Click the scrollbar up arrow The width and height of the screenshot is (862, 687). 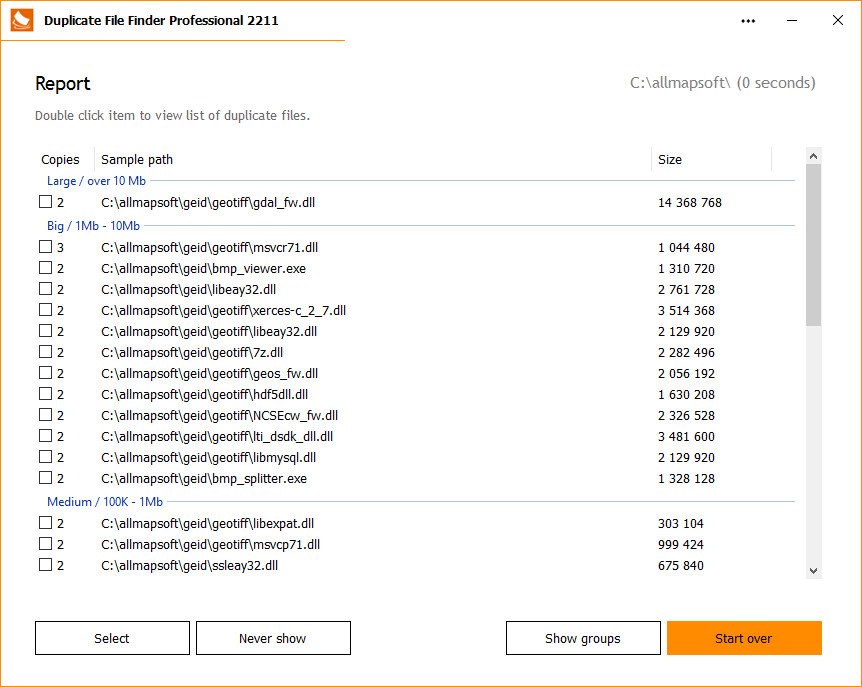point(814,156)
